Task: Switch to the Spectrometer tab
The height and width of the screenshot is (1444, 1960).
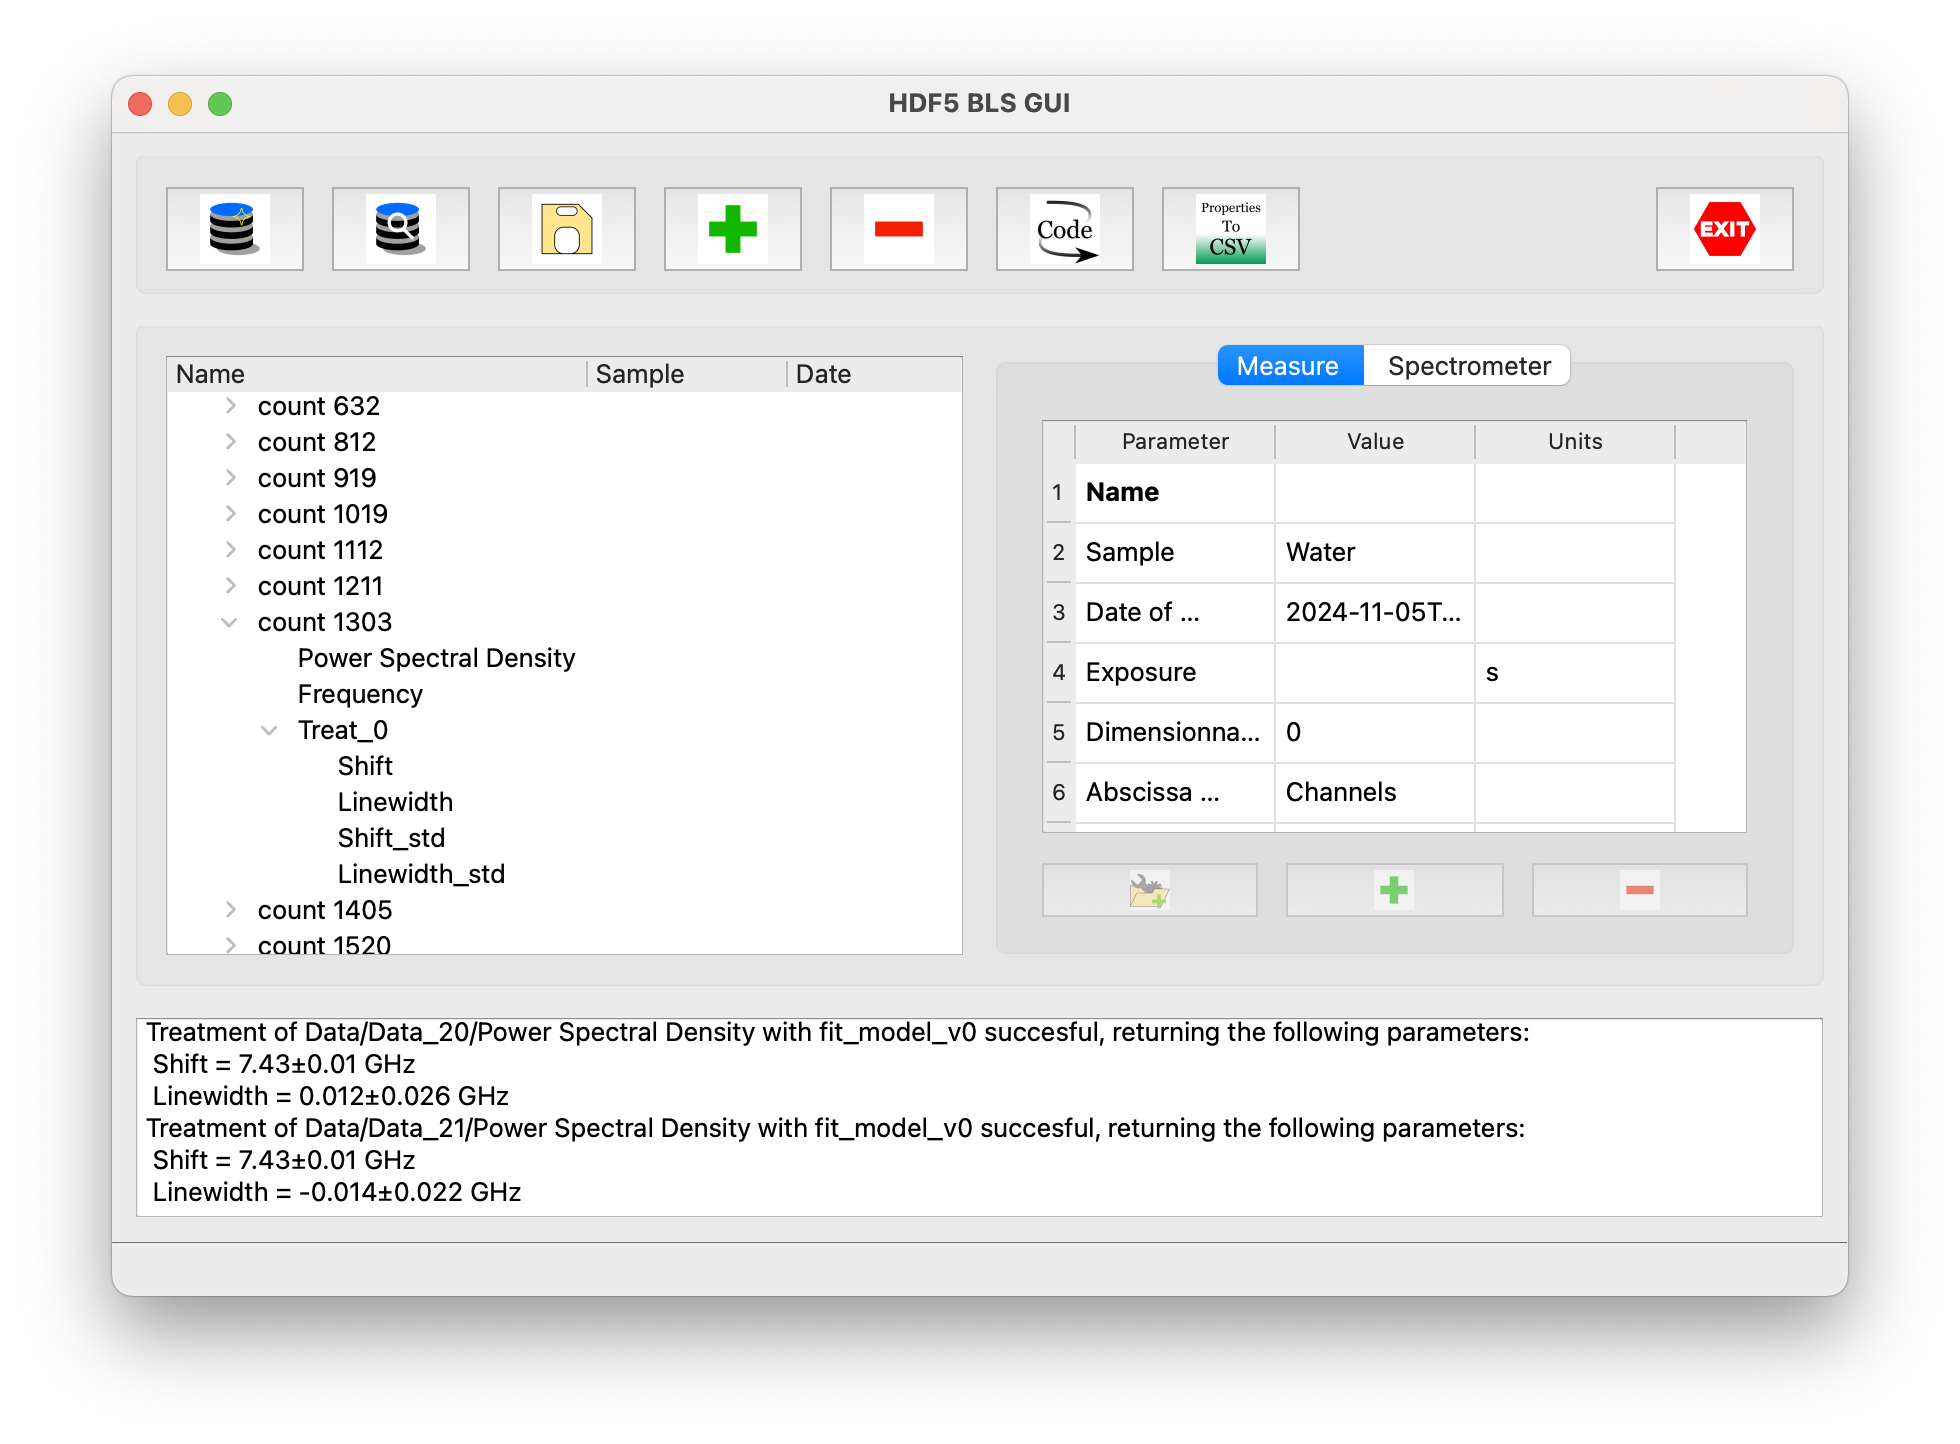Action: click(1468, 366)
